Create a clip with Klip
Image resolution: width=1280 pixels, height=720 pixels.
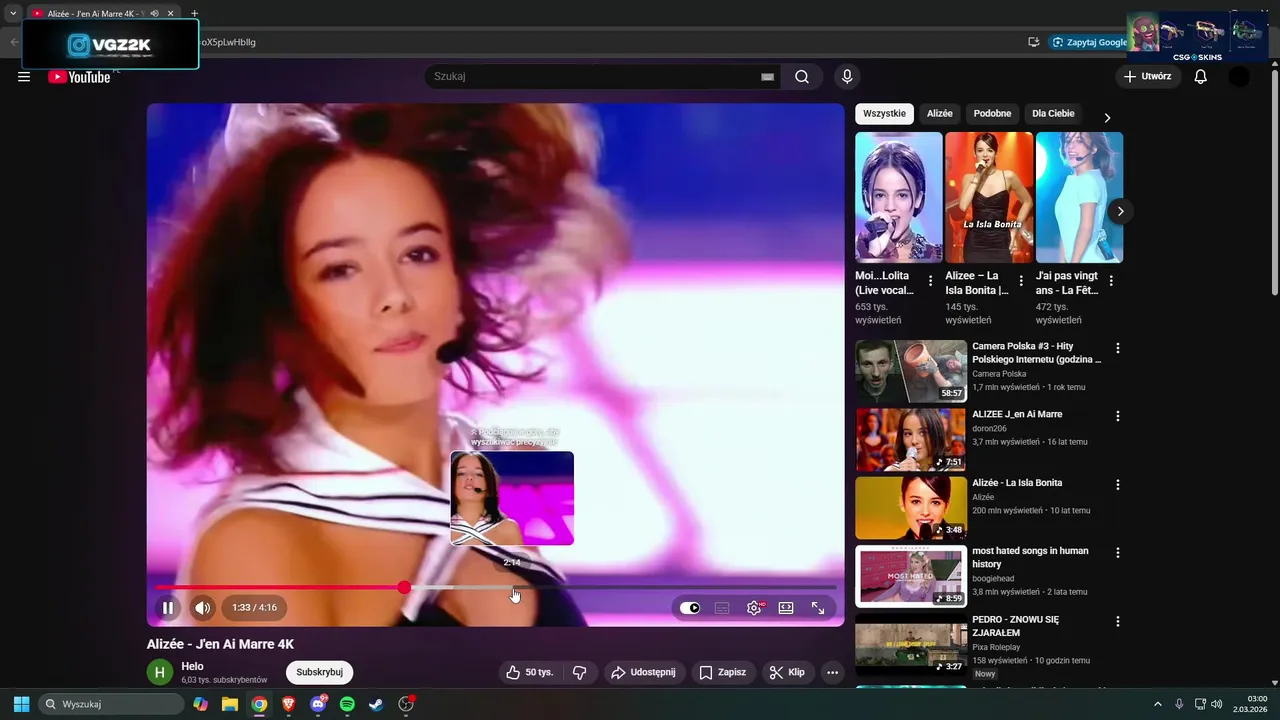click(x=787, y=672)
